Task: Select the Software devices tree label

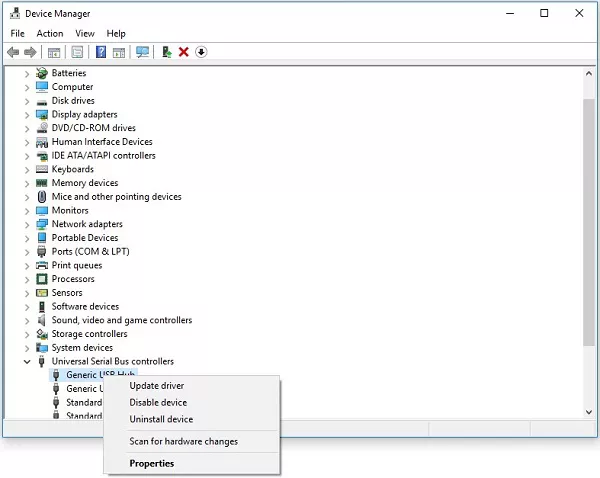Action: point(85,307)
